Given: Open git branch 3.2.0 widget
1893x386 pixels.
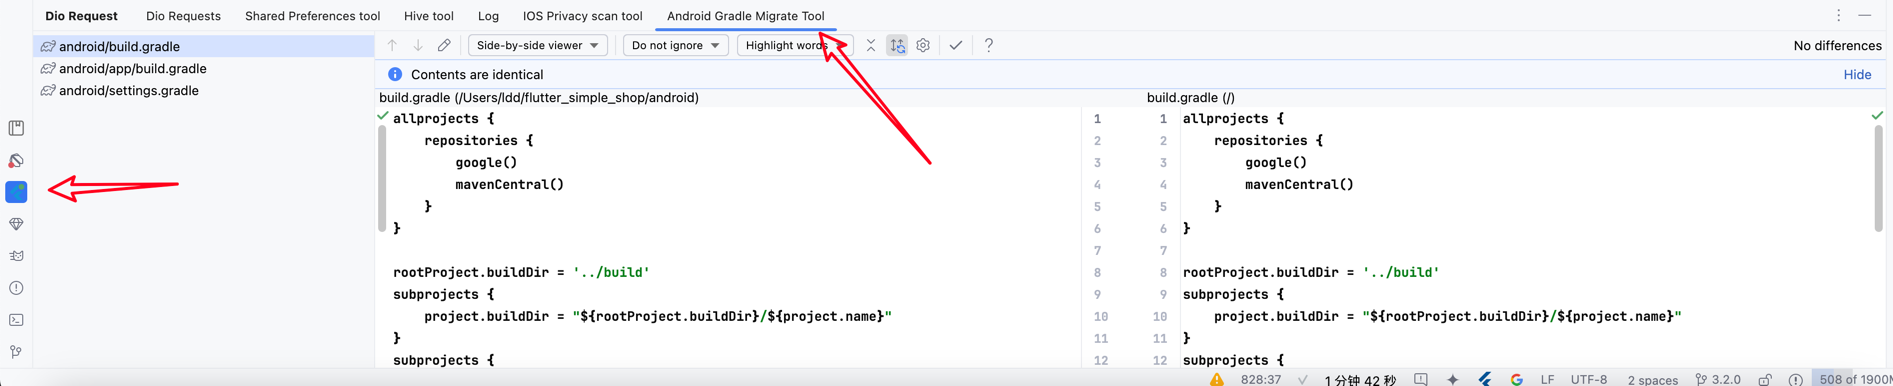Looking at the screenshot, I should (x=1718, y=379).
